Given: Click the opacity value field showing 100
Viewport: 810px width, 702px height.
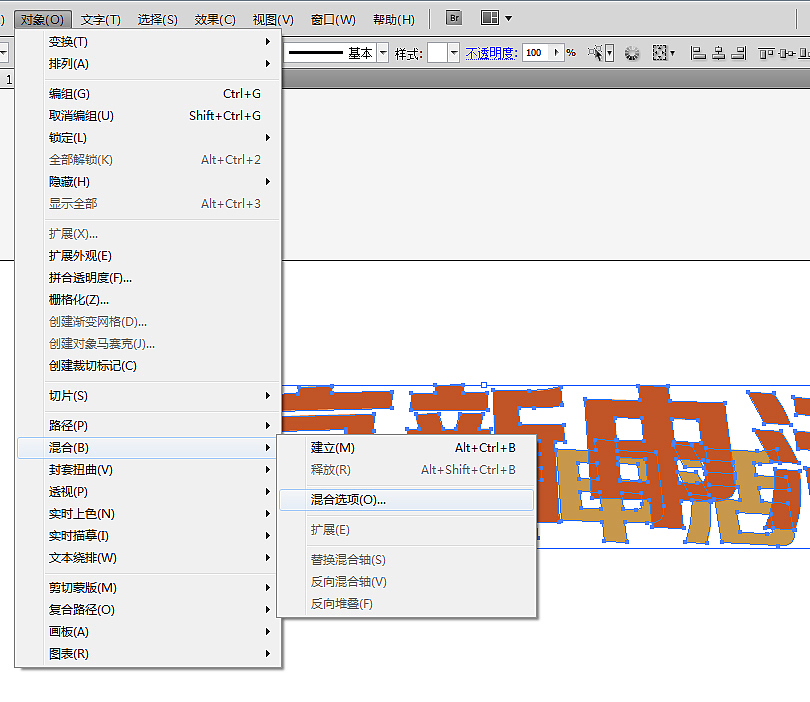Looking at the screenshot, I should 537,53.
